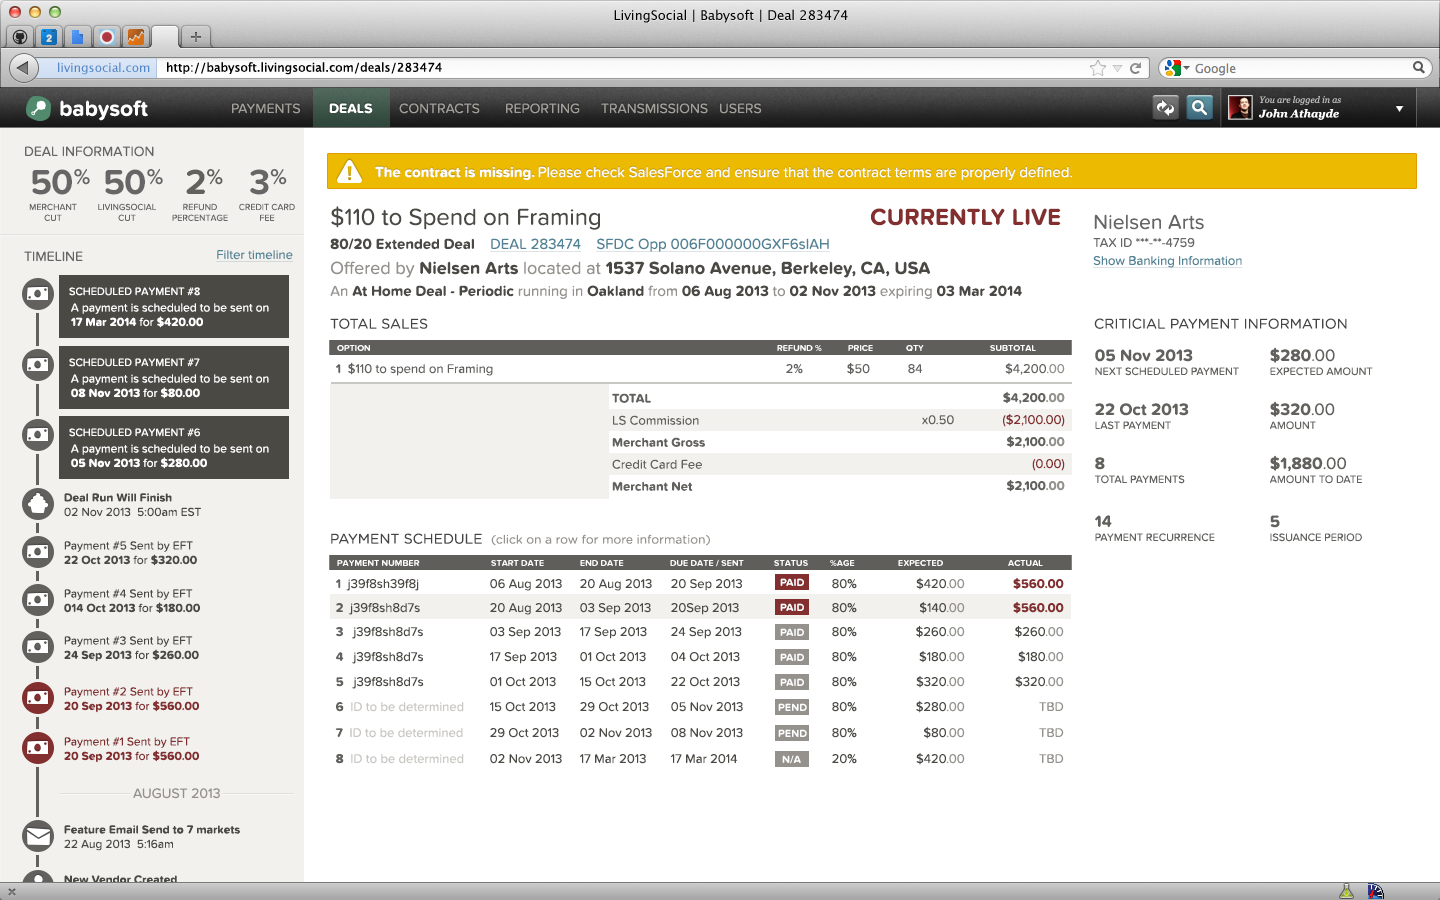Click the Filter timeline link

tap(254, 255)
